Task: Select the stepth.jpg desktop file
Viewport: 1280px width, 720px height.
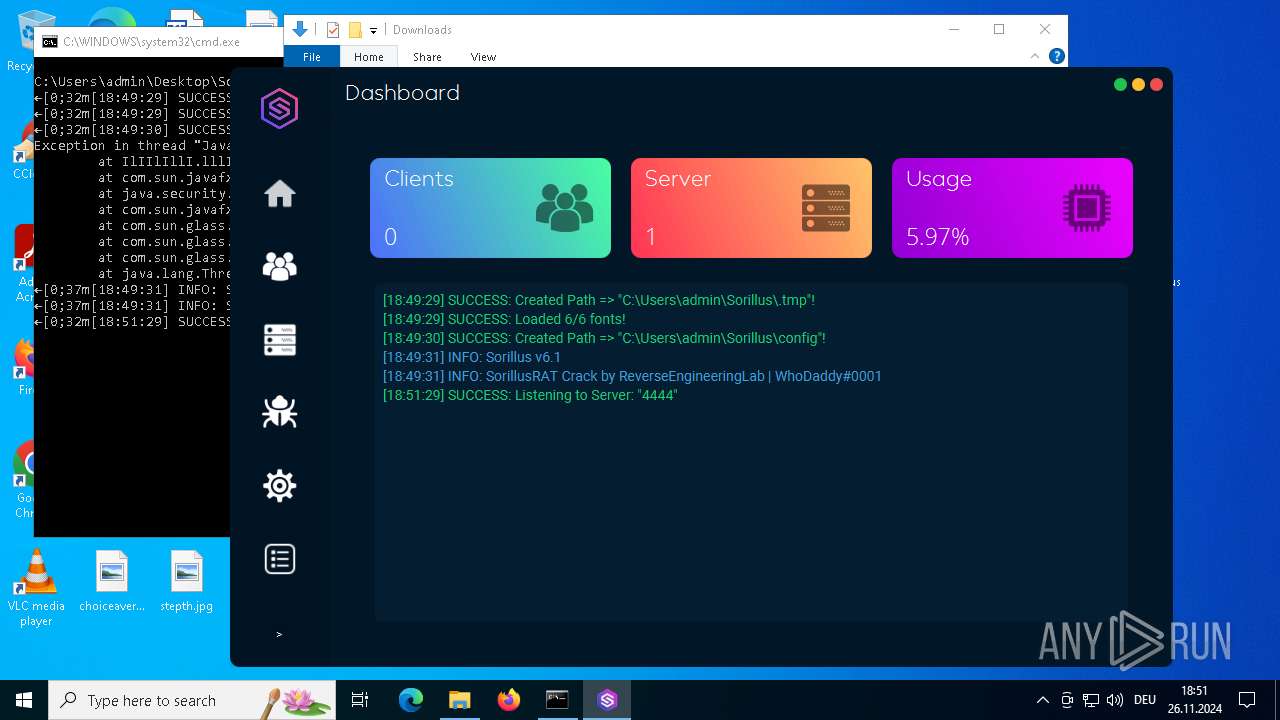Action: (187, 582)
